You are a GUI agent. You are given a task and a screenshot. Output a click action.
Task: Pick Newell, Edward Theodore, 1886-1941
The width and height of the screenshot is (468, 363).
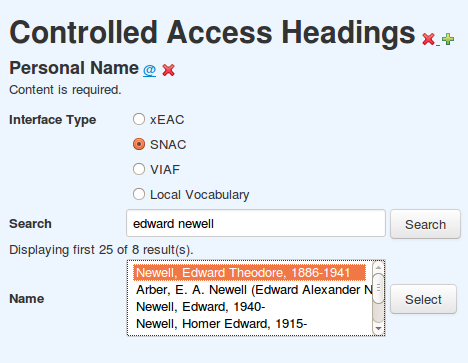[x=250, y=273]
